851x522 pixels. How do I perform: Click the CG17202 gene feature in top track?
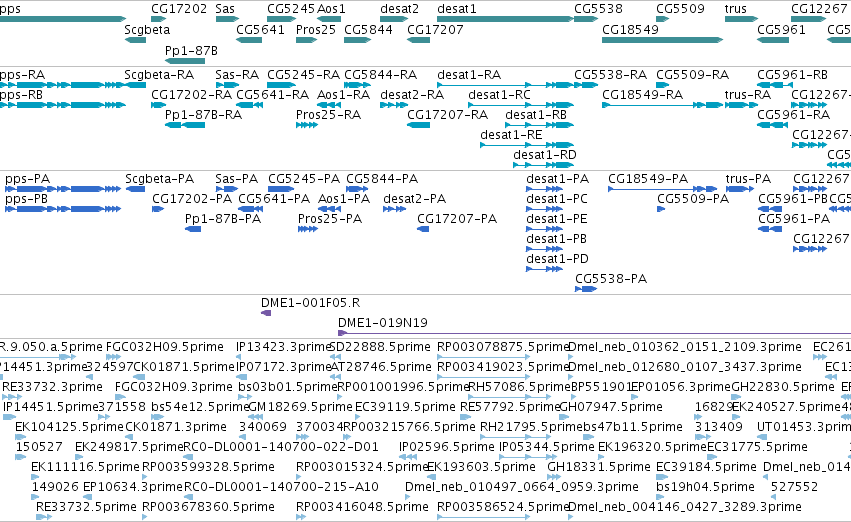point(158,19)
